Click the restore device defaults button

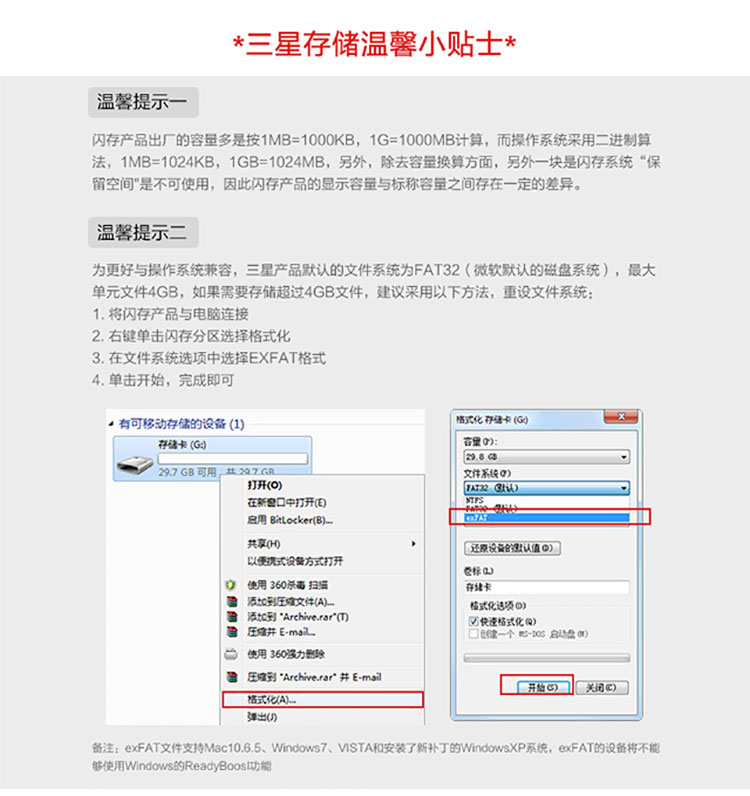[512, 548]
